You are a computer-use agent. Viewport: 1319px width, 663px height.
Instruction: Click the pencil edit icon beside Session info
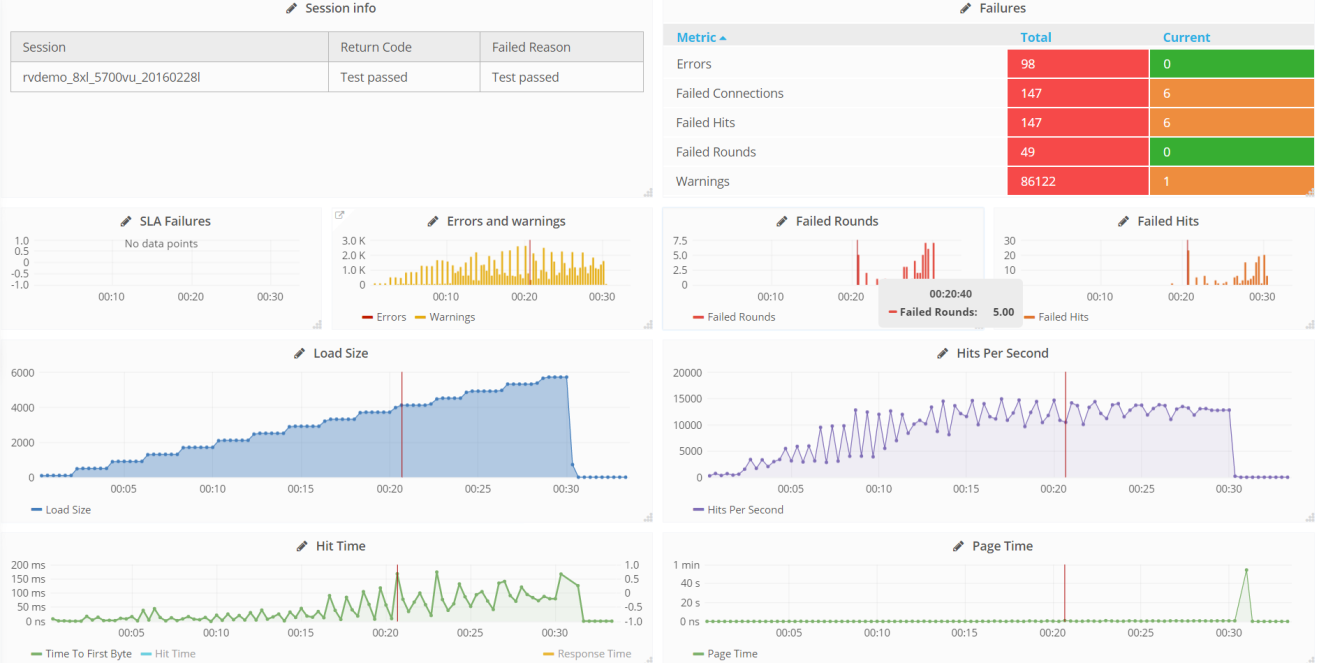pos(292,8)
